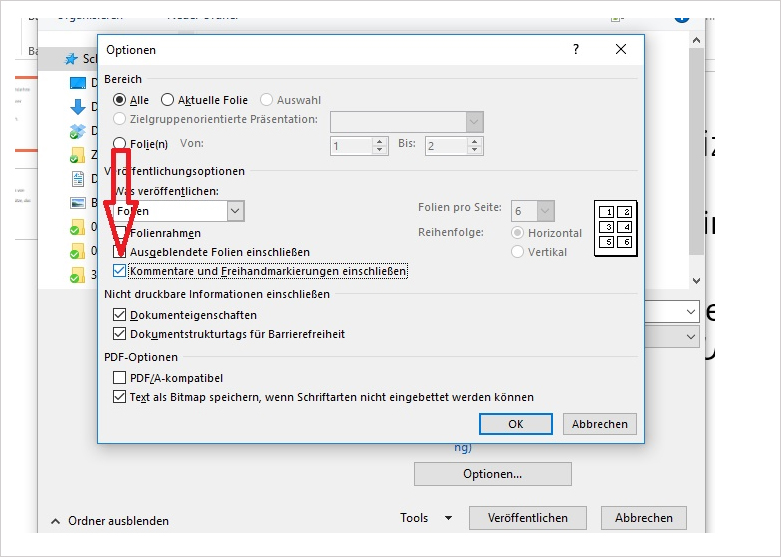Select the Schnellzugriff star icon in sidebar
Screen dimensions: 781x557
click(x=70, y=60)
